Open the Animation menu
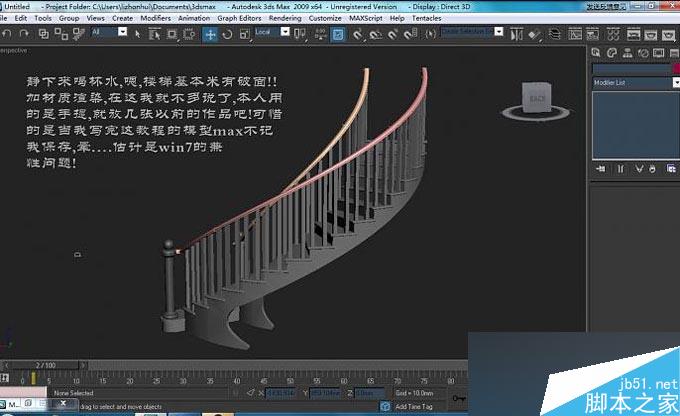Viewport: 680px width, 416px height. (x=194, y=18)
